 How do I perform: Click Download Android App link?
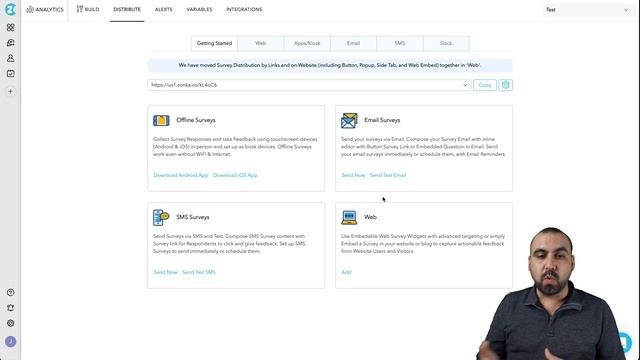pyautogui.click(x=181, y=175)
